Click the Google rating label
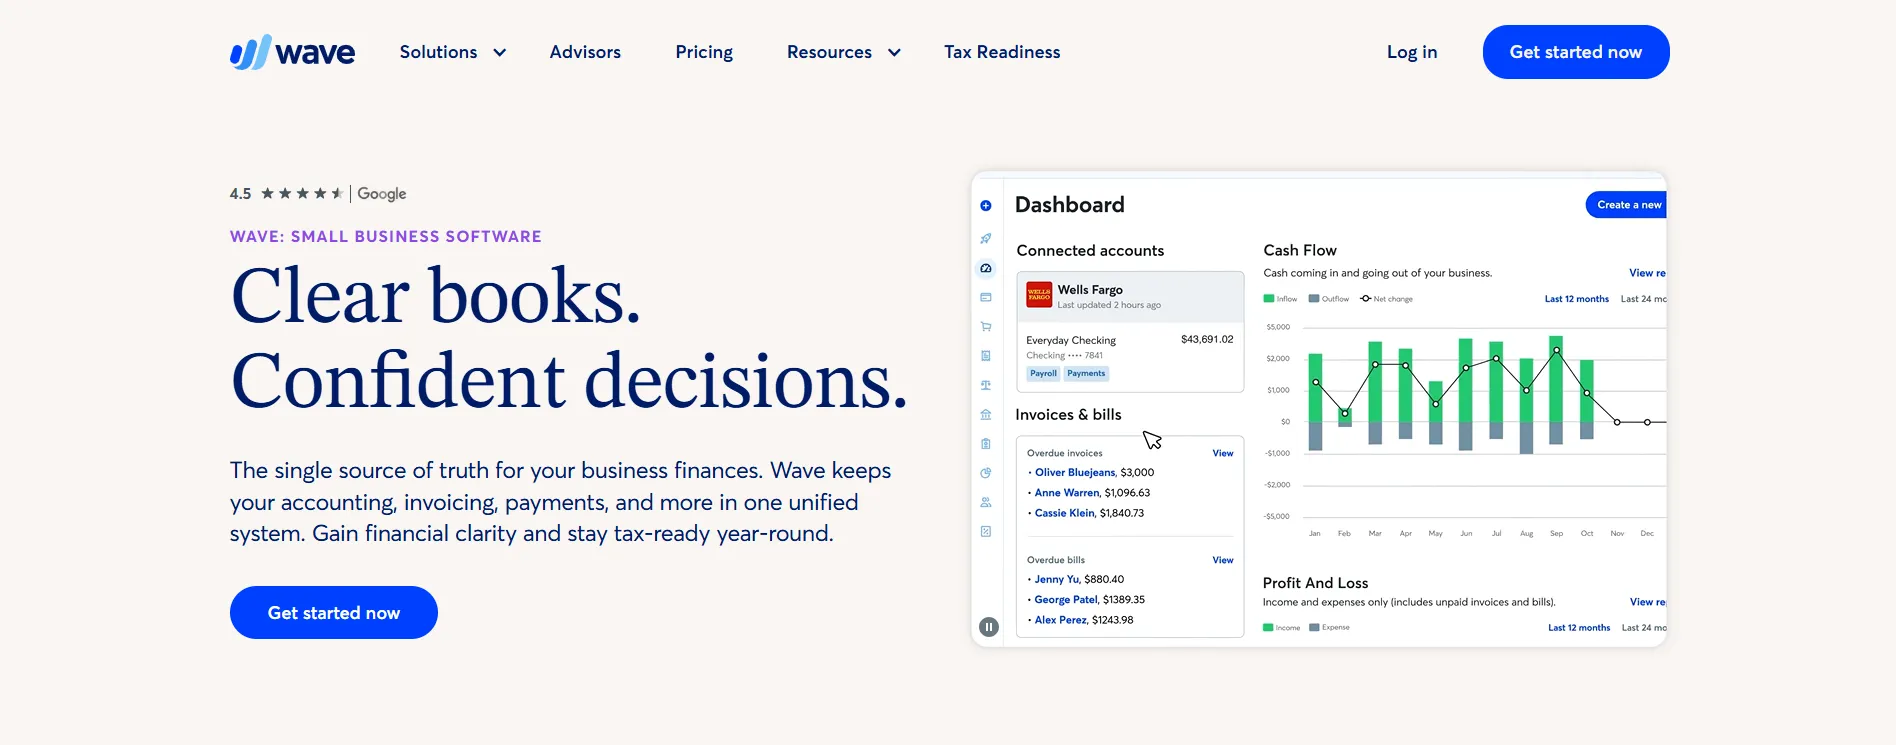 coord(382,194)
